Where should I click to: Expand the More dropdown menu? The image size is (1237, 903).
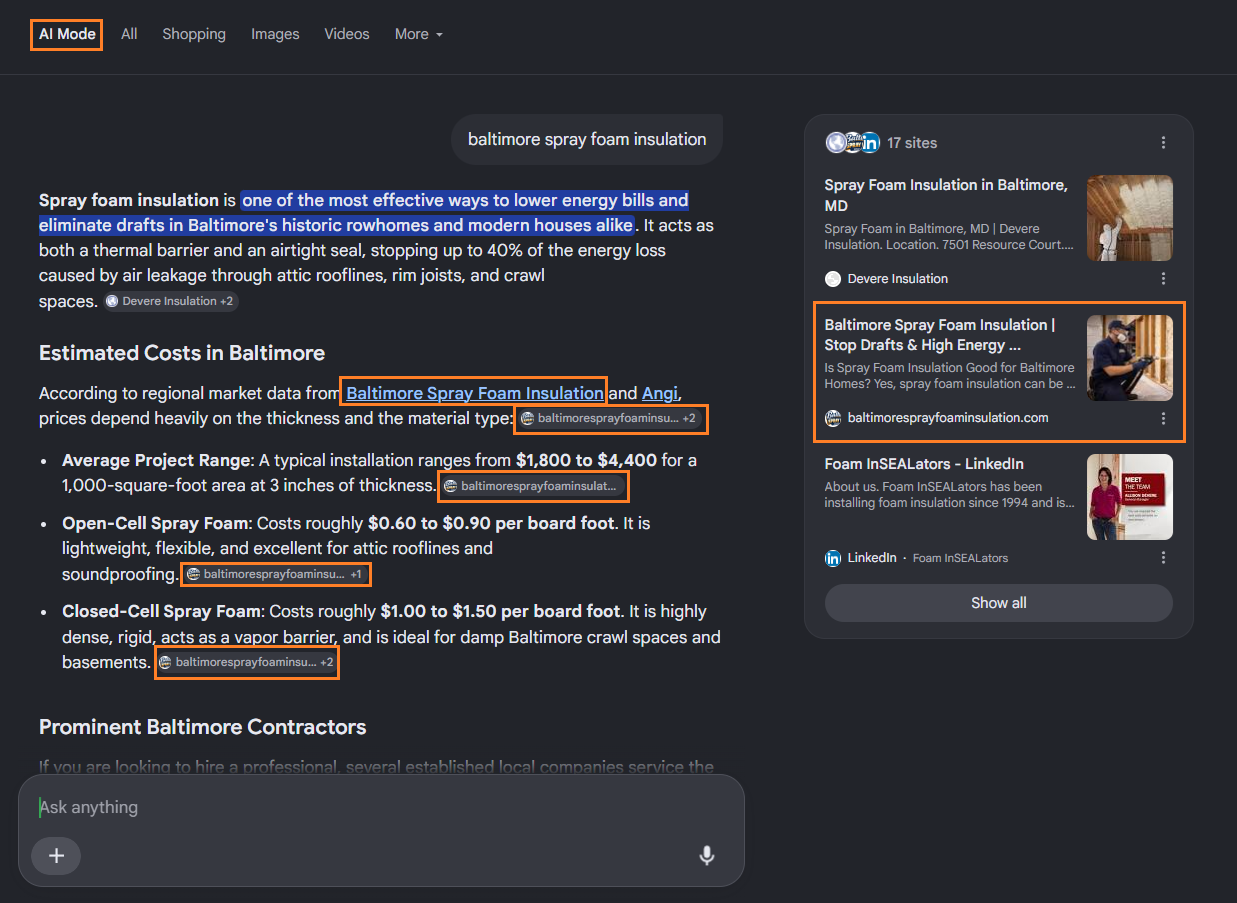(418, 34)
